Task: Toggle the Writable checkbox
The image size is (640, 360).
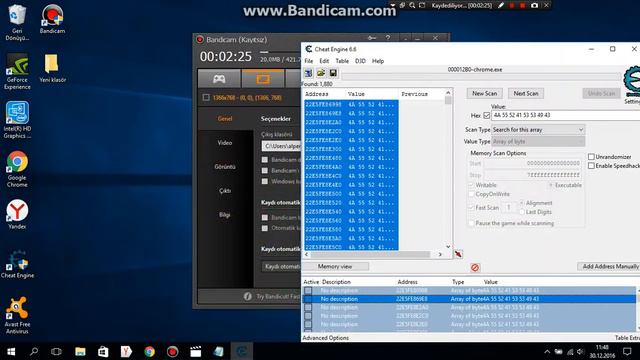Action: 471,185
